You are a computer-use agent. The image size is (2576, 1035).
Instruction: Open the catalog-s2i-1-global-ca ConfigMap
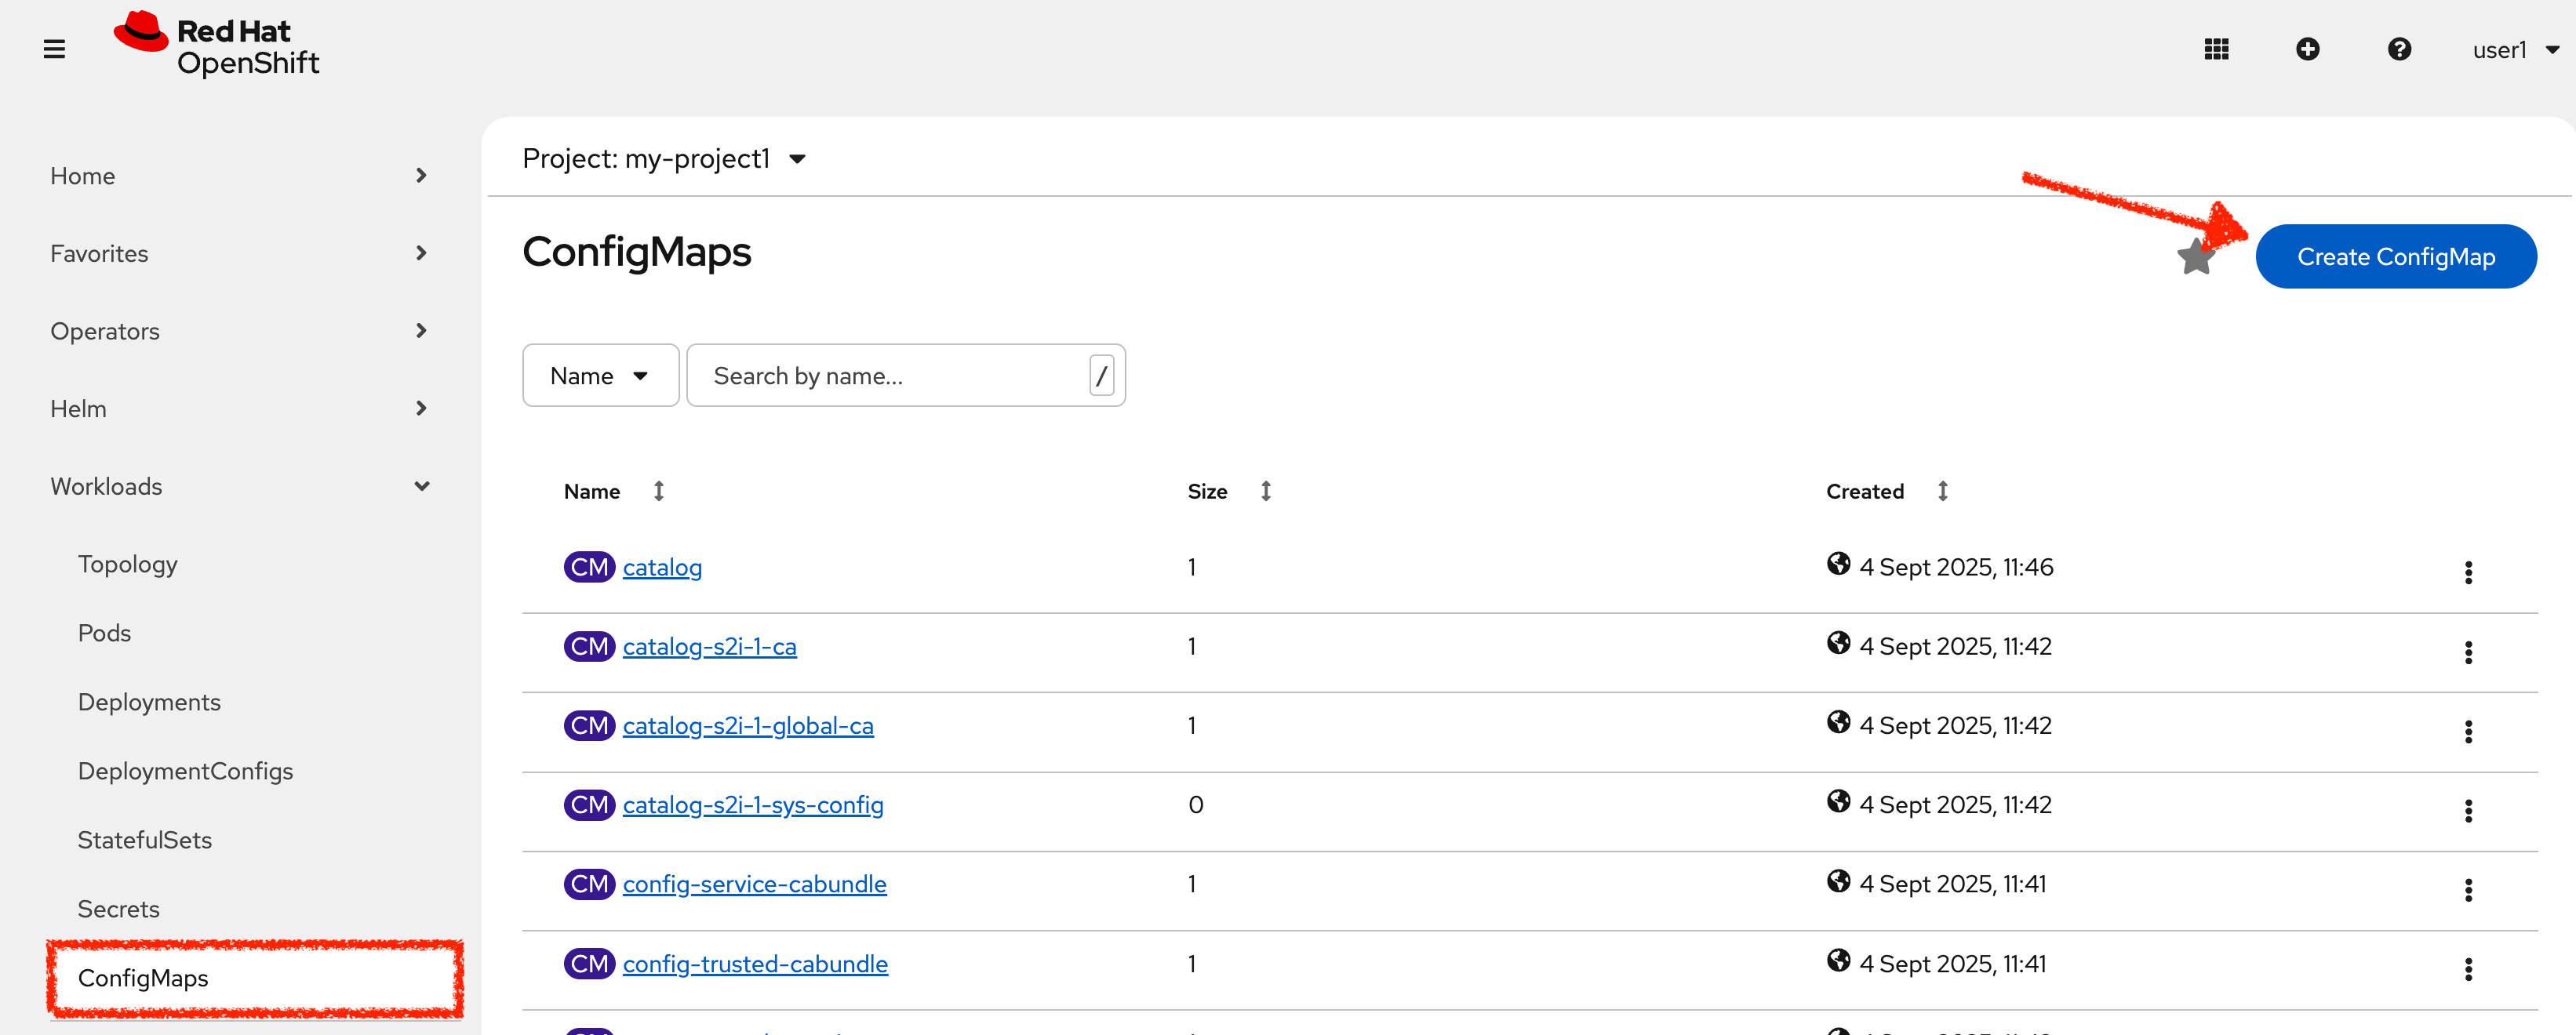(x=748, y=725)
